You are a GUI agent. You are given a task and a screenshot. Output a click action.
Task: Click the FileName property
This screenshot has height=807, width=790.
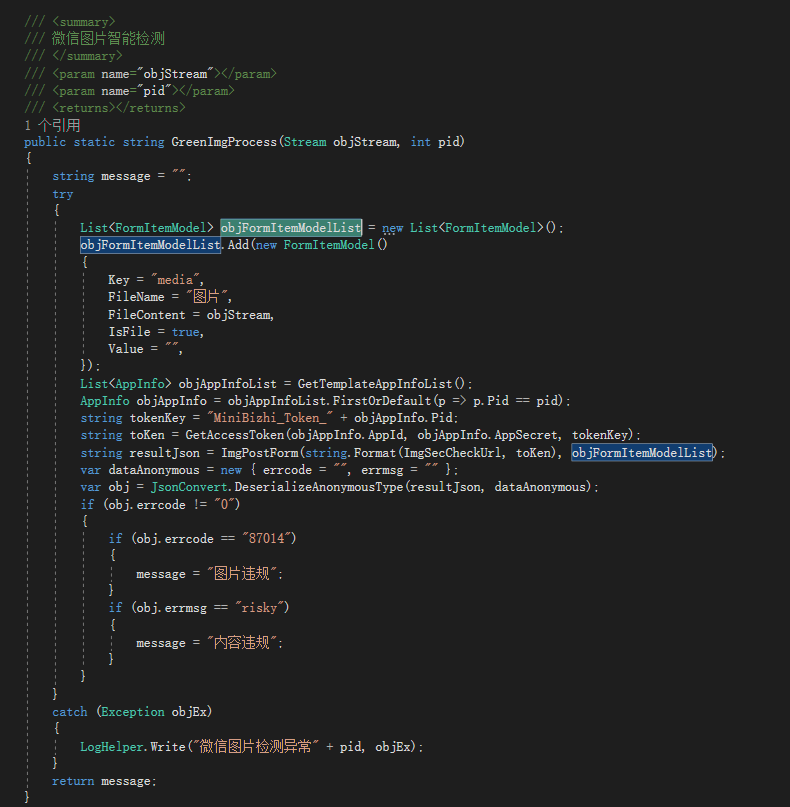[x=136, y=296]
